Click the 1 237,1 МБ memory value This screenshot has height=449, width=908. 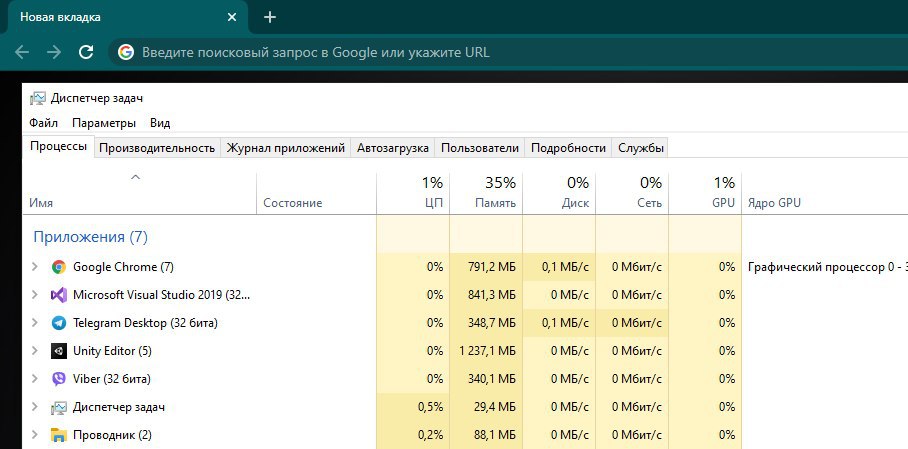coord(487,351)
